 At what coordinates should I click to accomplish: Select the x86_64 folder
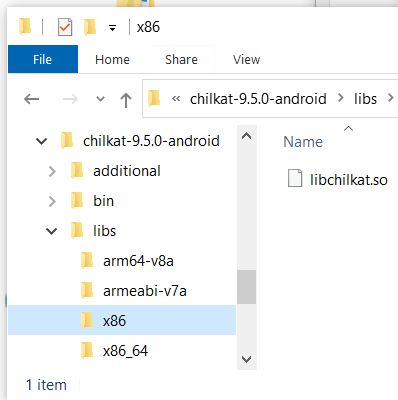point(125,351)
